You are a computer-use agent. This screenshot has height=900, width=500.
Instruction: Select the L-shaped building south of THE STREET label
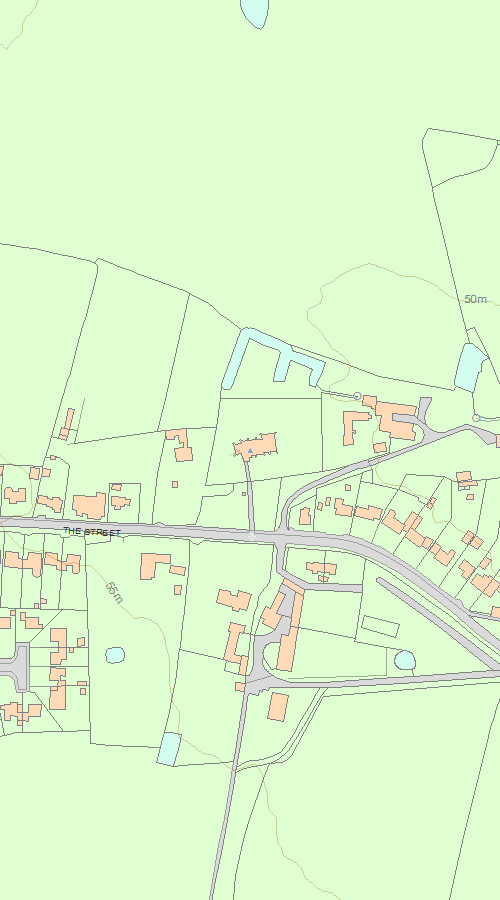click(x=154, y=566)
